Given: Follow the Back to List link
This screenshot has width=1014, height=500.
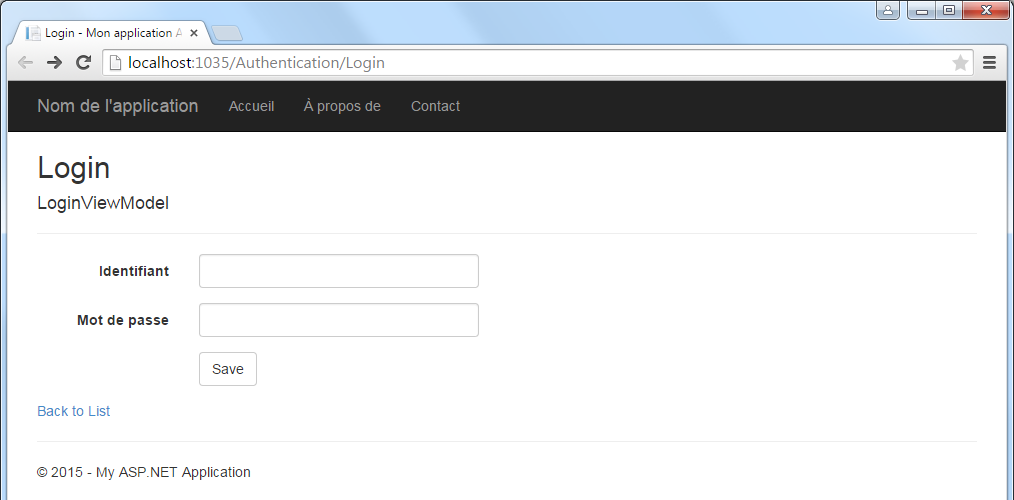Looking at the screenshot, I should click(x=74, y=411).
